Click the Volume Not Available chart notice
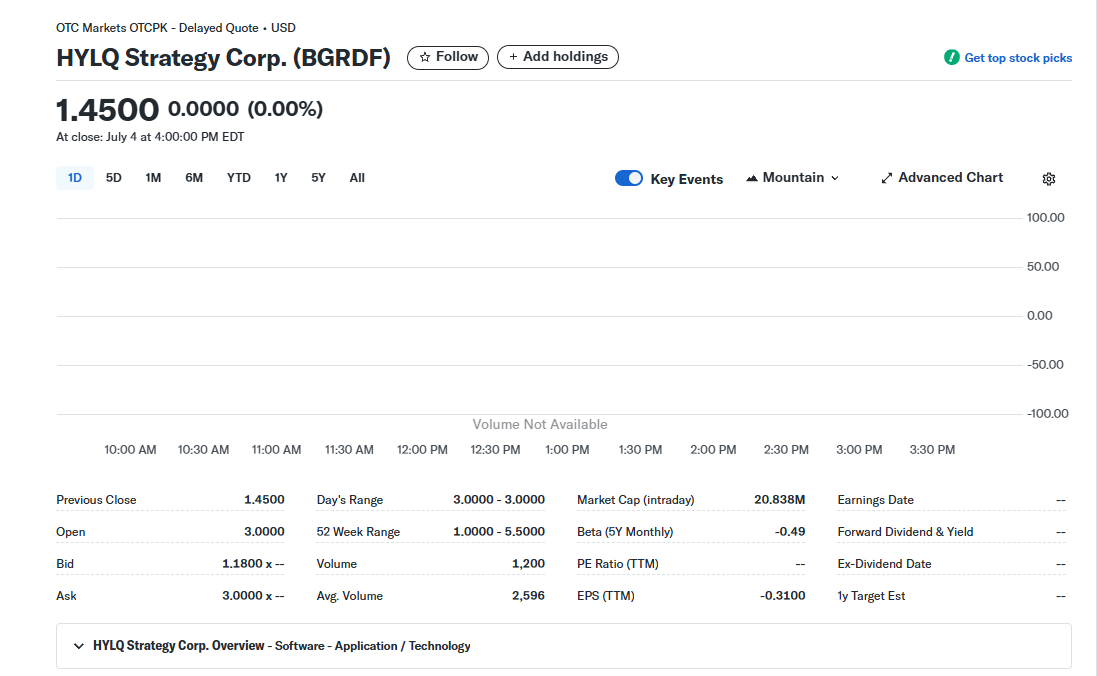The image size is (1097, 676). [540, 425]
